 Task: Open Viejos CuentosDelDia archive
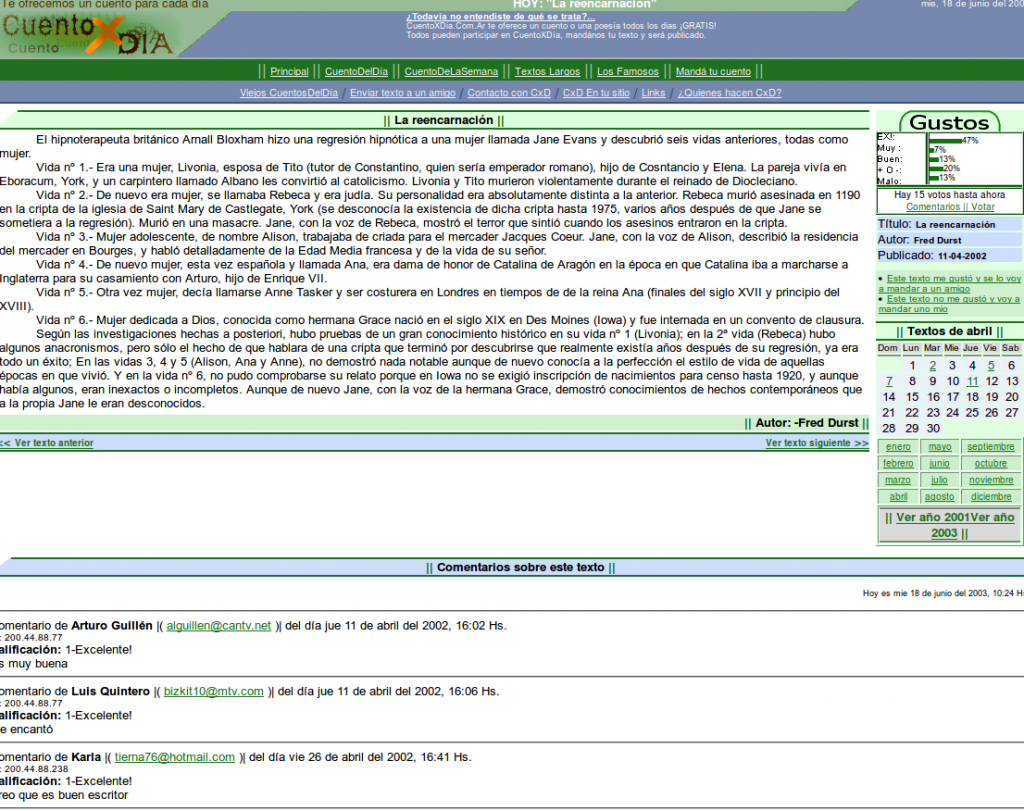coord(289,93)
